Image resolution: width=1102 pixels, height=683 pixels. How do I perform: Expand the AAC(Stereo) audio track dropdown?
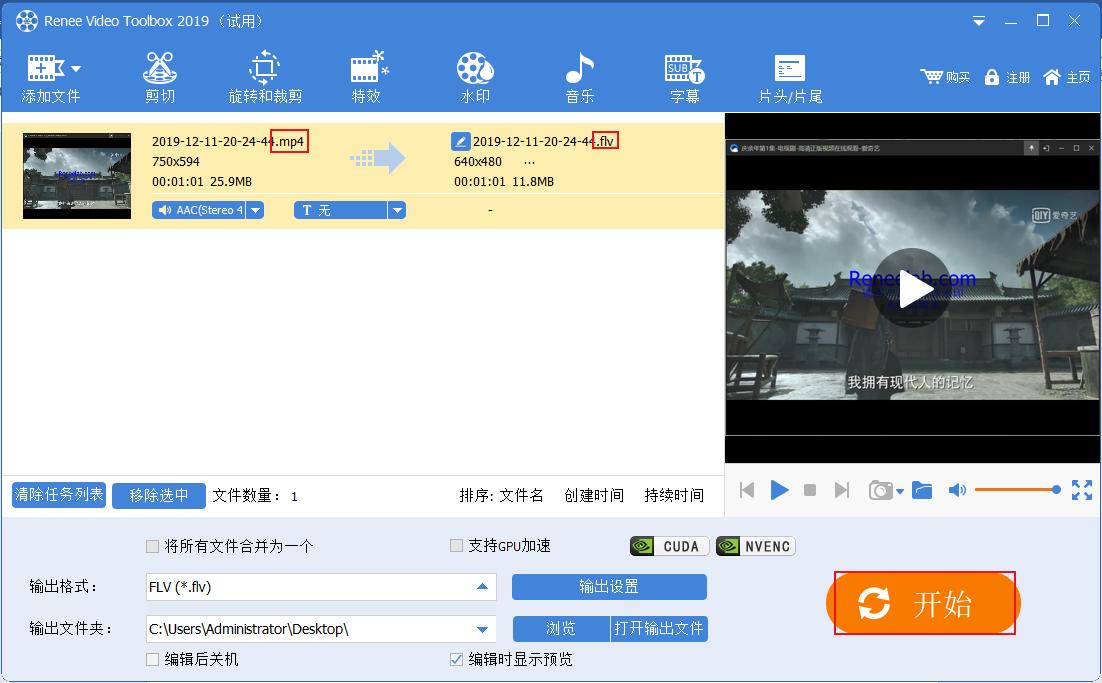256,210
